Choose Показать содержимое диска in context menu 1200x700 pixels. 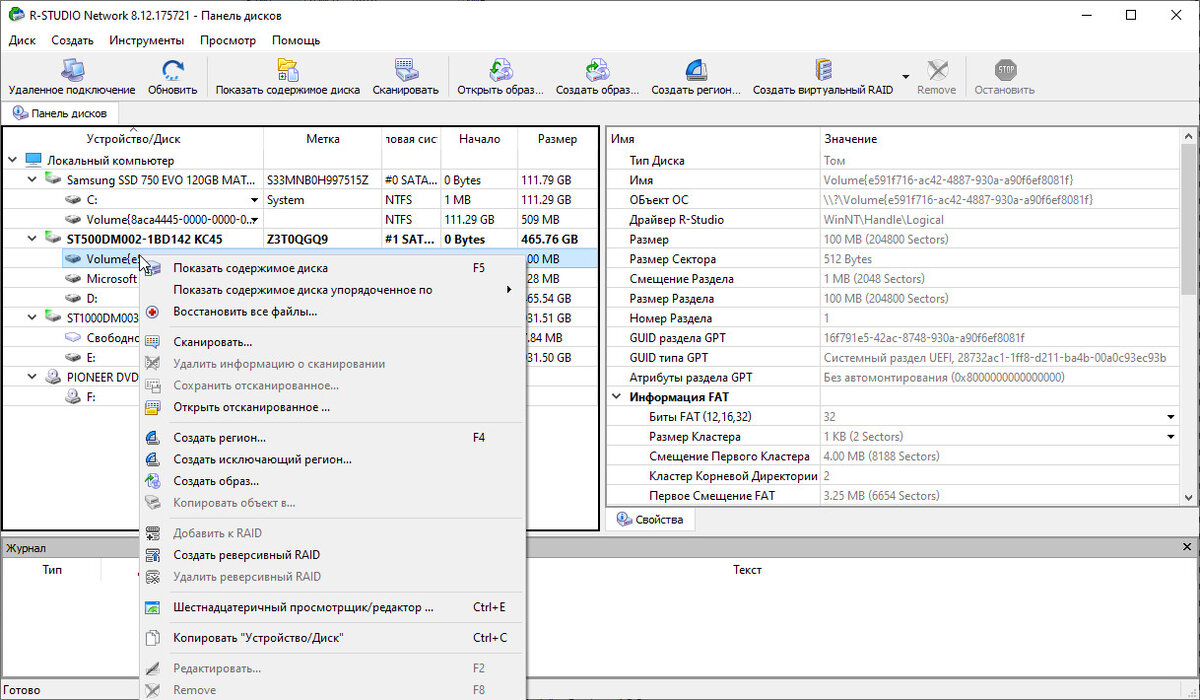pyautogui.click(x=332, y=268)
